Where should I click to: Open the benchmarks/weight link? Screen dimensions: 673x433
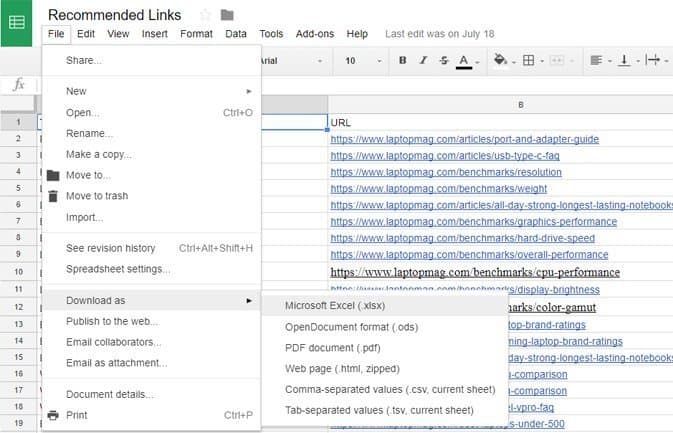coord(439,188)
